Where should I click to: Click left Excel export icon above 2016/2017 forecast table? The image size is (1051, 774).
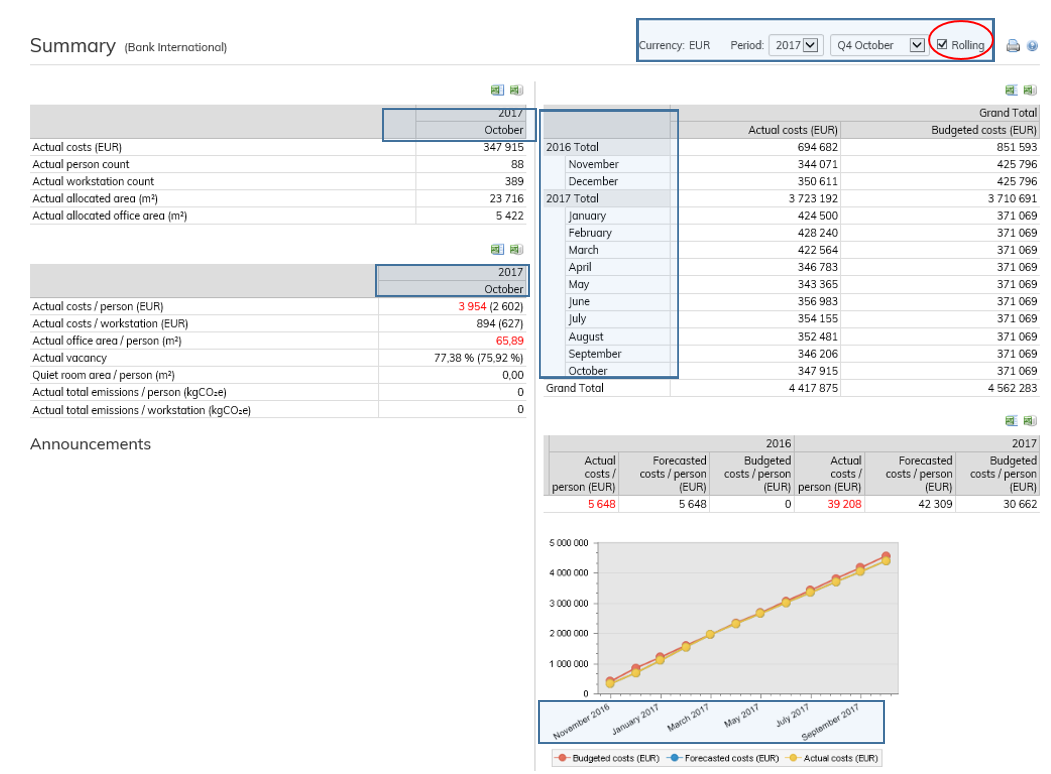1011,421
